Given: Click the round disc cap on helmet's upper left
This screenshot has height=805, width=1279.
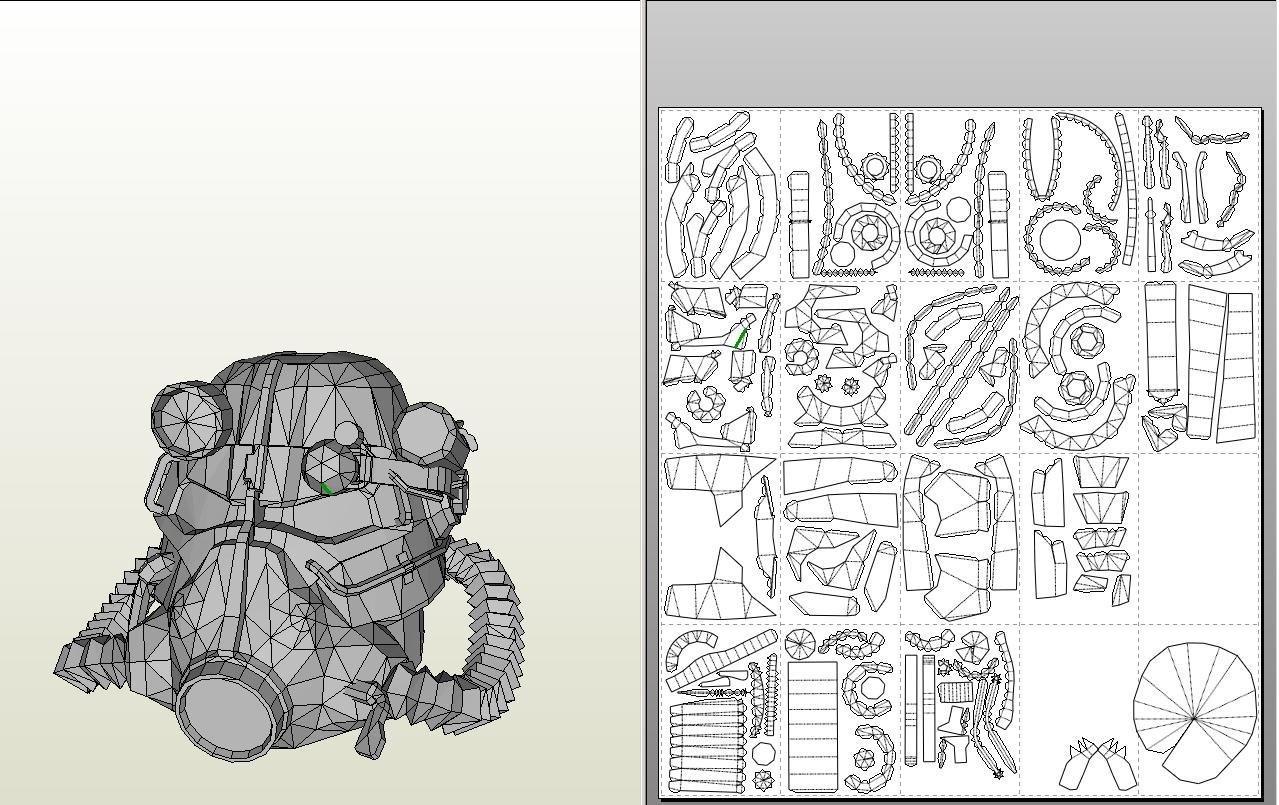Looking at the screenshot, I should pyautogui.click(x=188, y=420).
